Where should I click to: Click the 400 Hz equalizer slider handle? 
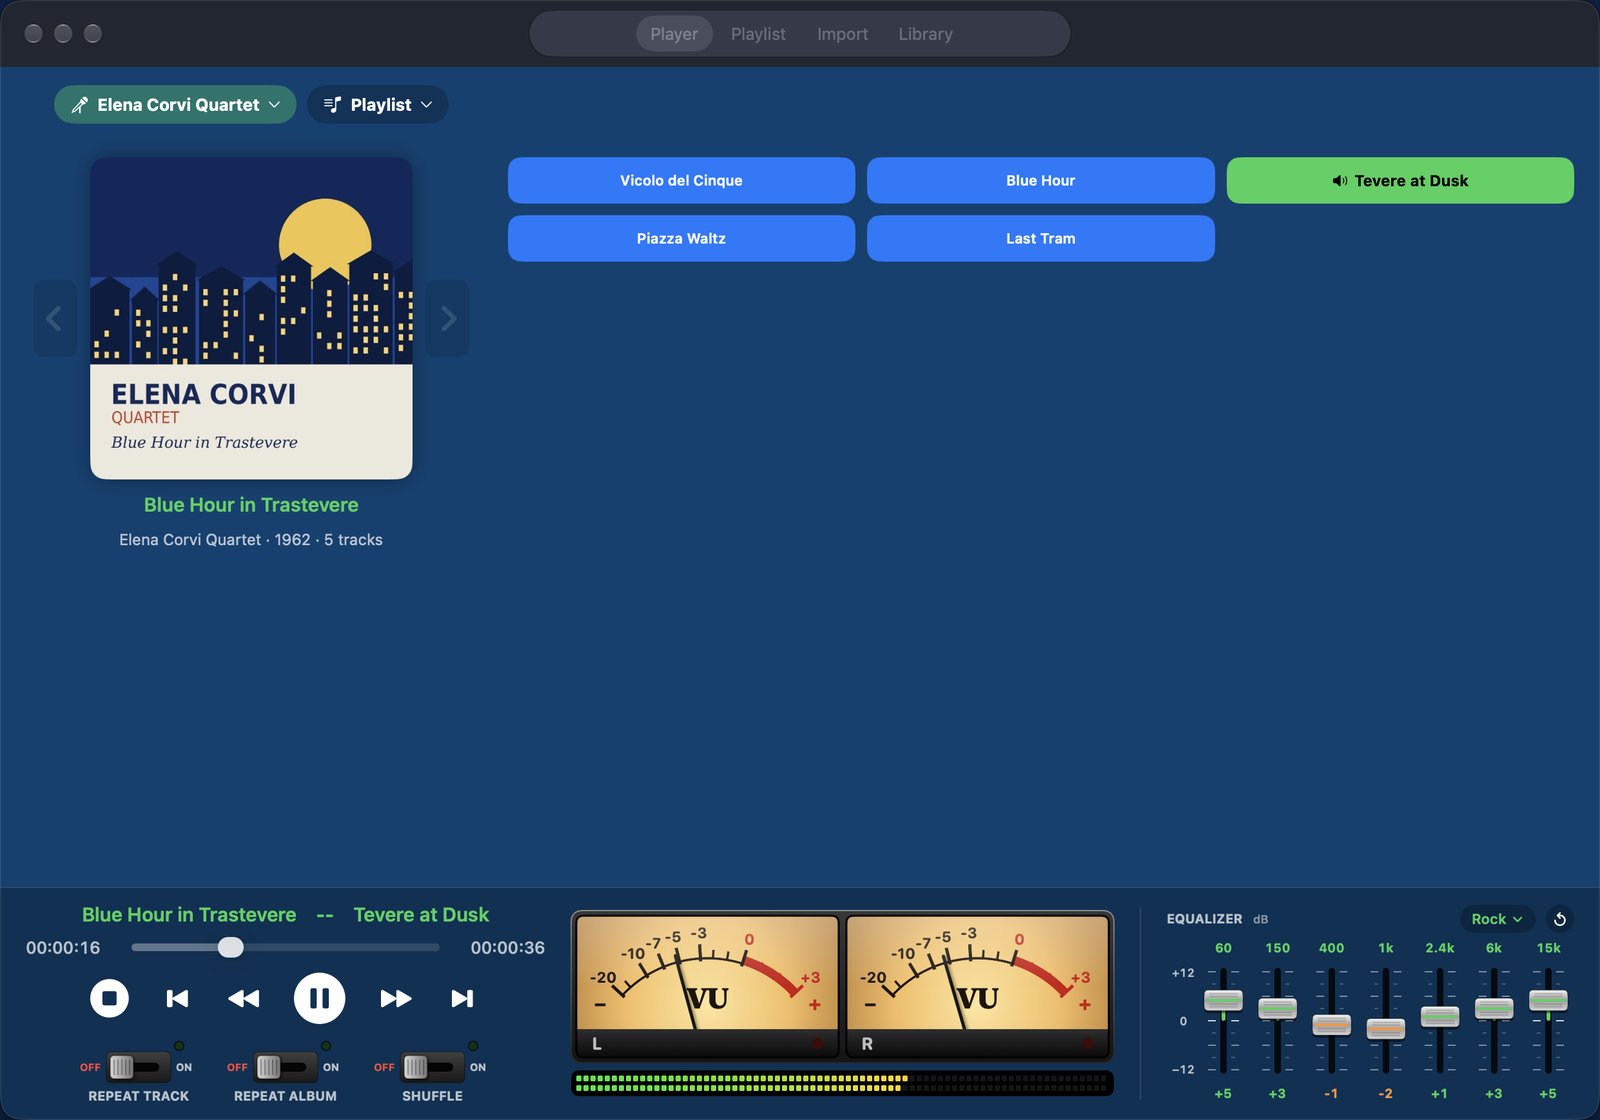tap(1331, 1025)
